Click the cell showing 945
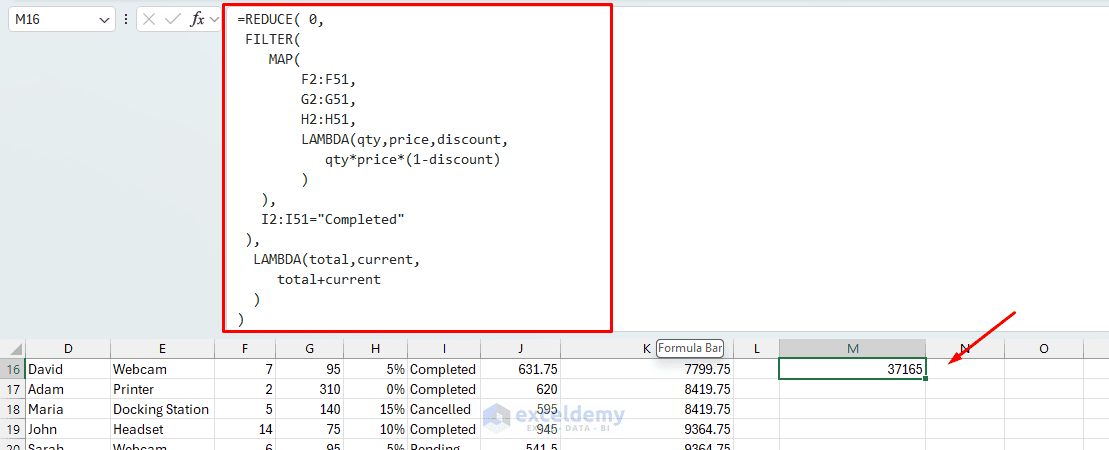Screen dimensions: 1109x450 [x=521, y=429]
